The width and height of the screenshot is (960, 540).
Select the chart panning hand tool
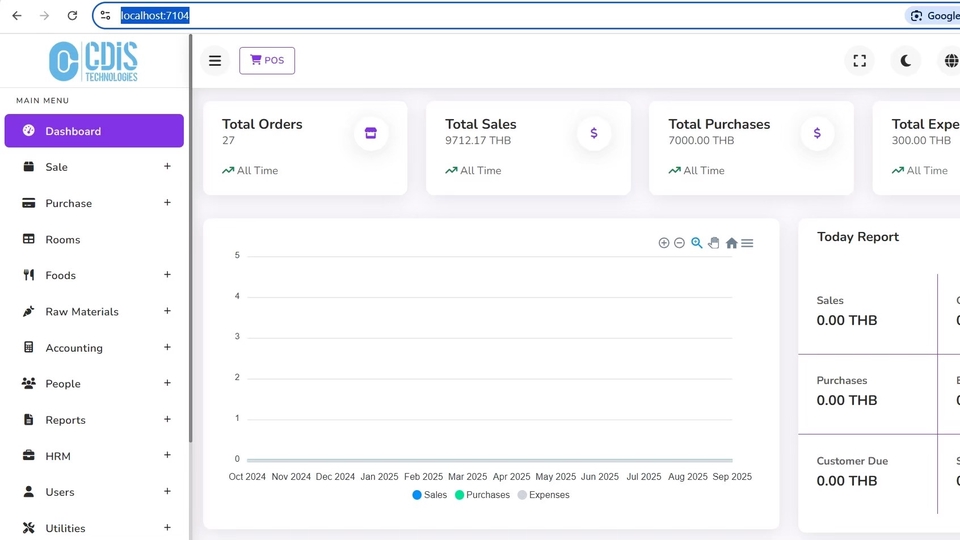point(714,243)
